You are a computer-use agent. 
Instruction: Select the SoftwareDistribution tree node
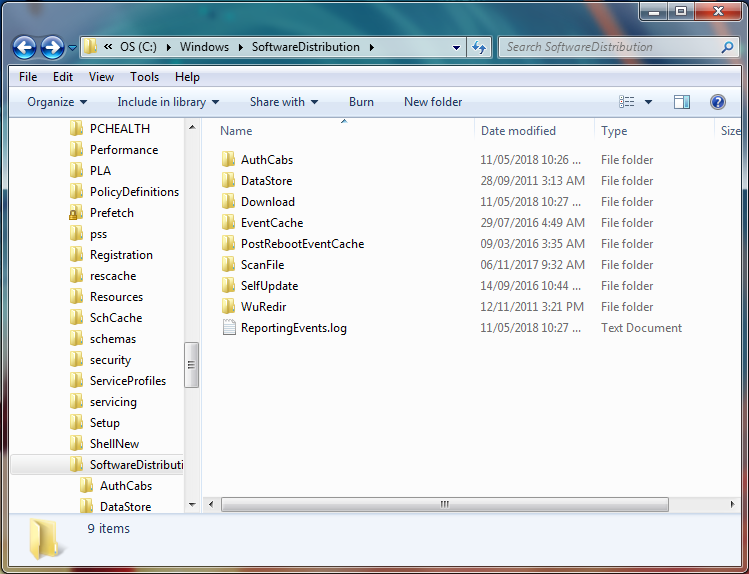point(97,465)
